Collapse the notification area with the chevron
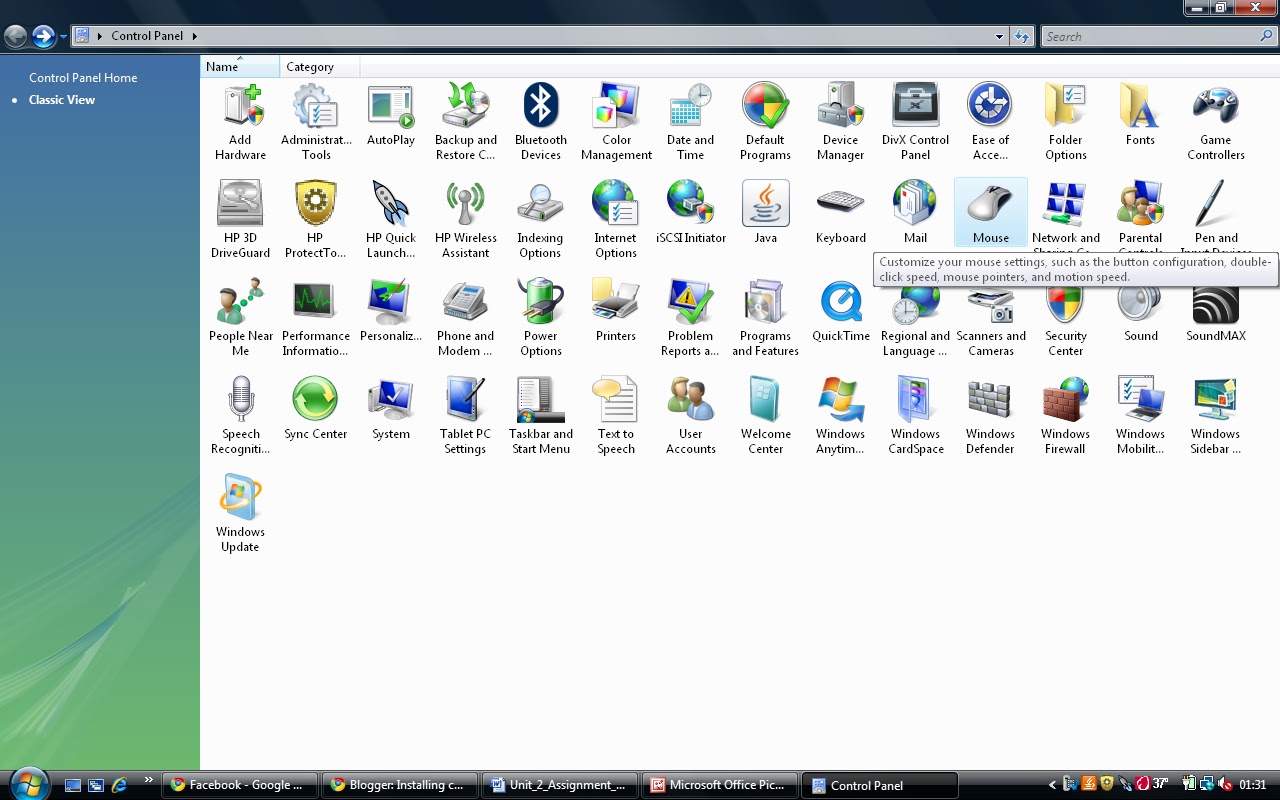 pyautogui.click(x=1053, y=785)
